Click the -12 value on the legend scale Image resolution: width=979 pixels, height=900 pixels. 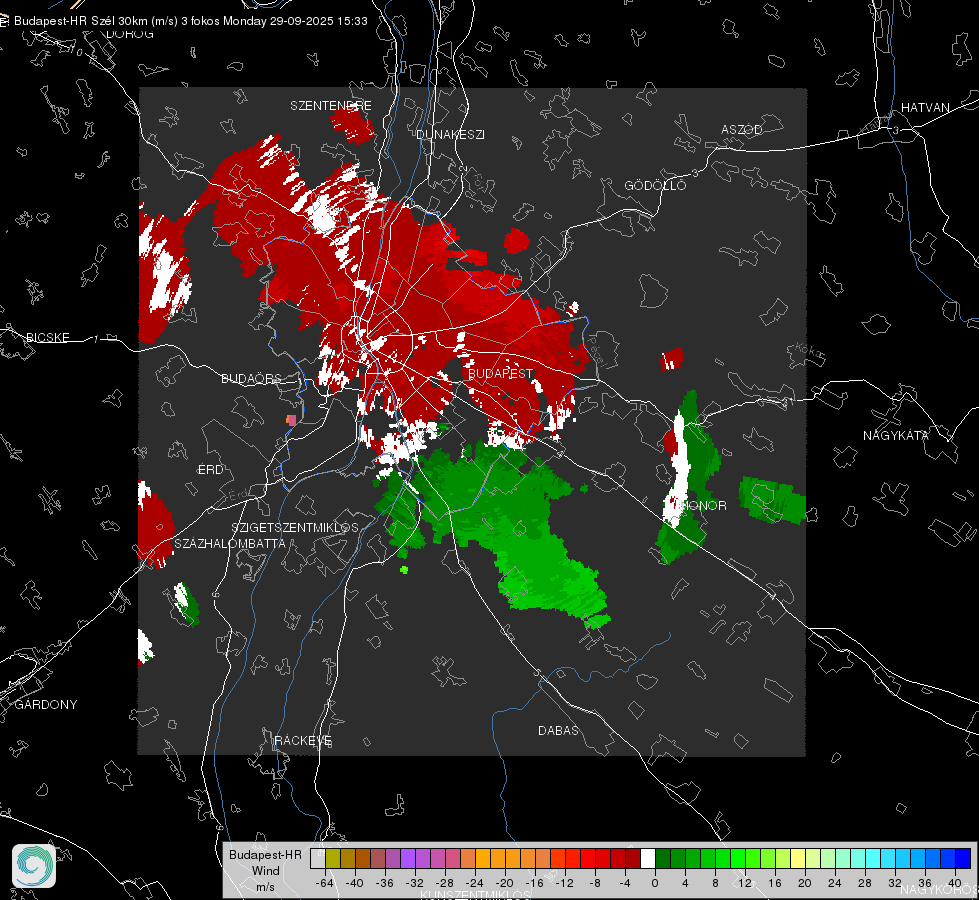click(564, 883)
